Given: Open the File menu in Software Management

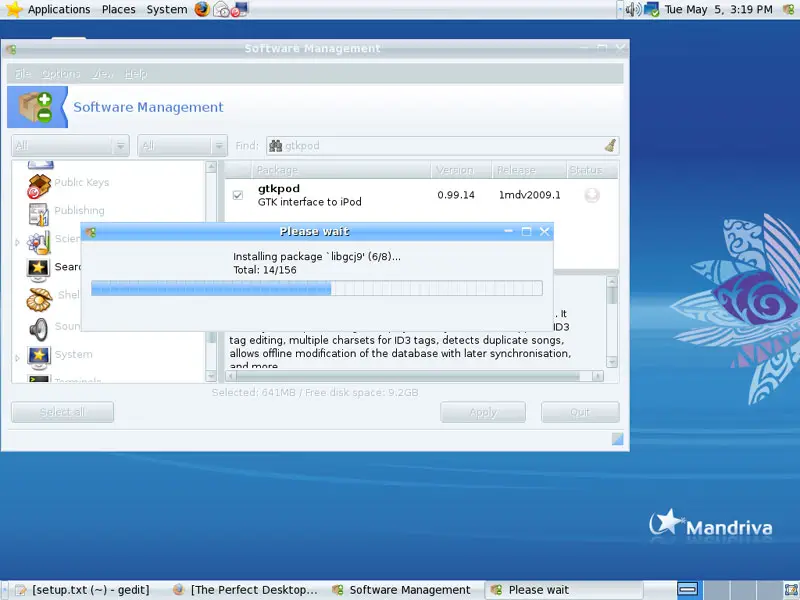Looking at the screenshot, I should 22,74.
